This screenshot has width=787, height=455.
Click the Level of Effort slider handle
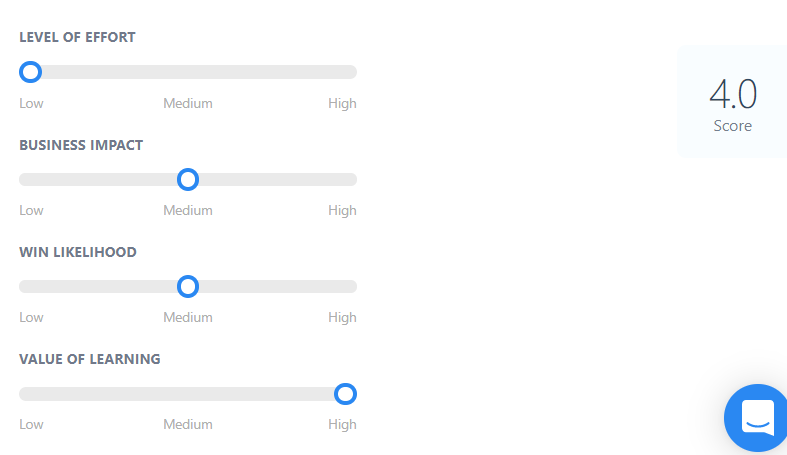click(x=31, y=72)
